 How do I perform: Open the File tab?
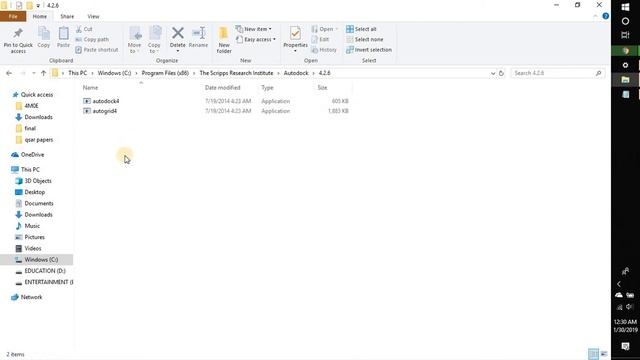pyautogui.click(x=13, y=16)
